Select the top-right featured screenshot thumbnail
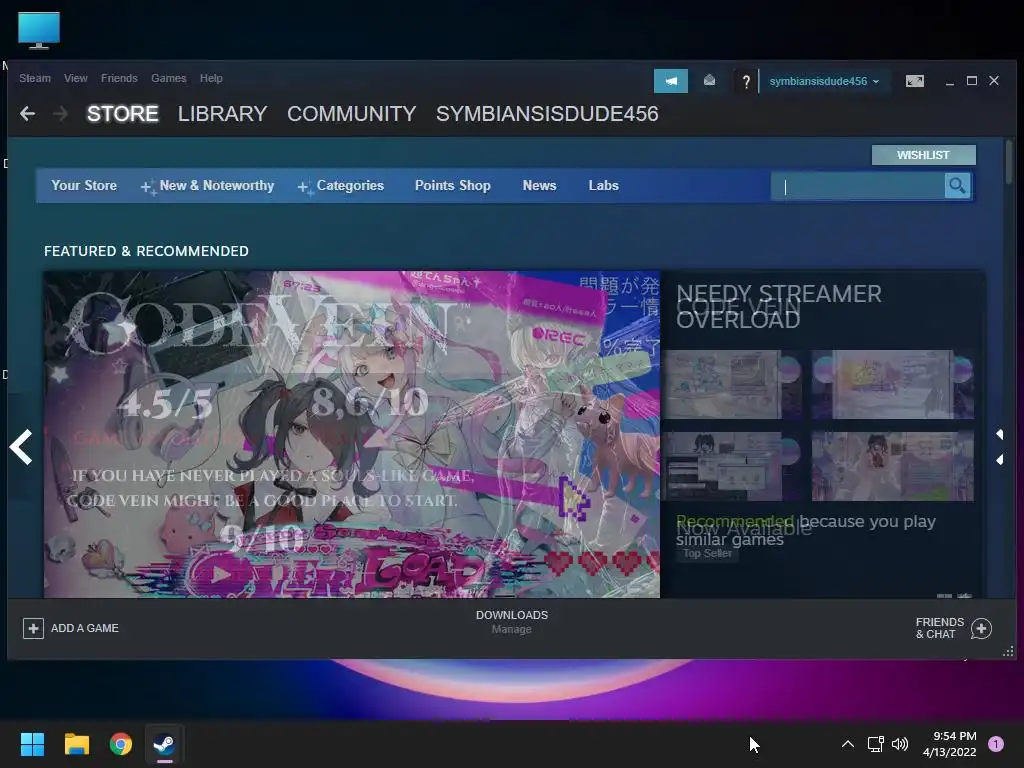 (893, 384)
